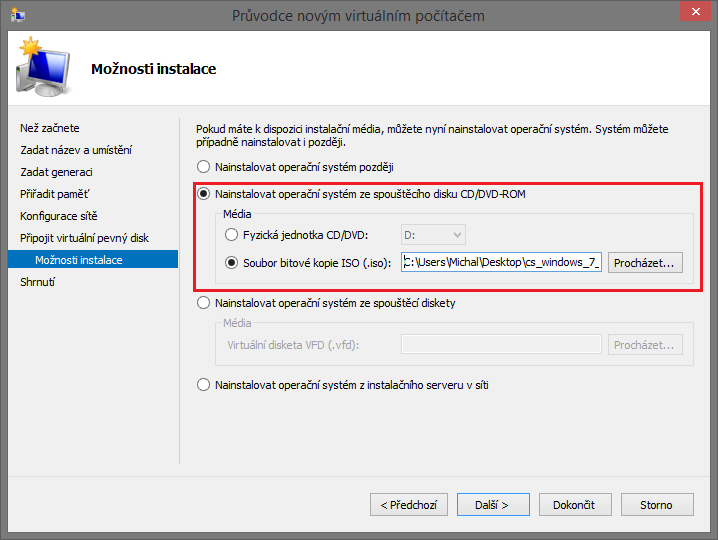Open the D: drive dropdown
718x540 pixels.
tap(433, 235)
